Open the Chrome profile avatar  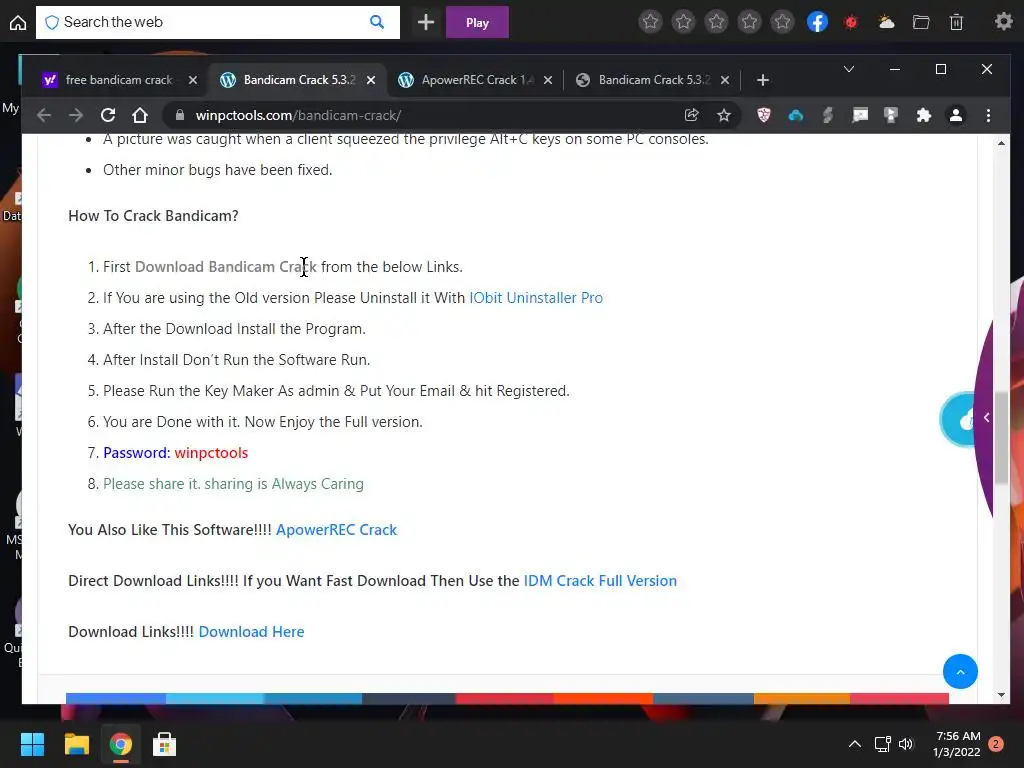[955, 116]
